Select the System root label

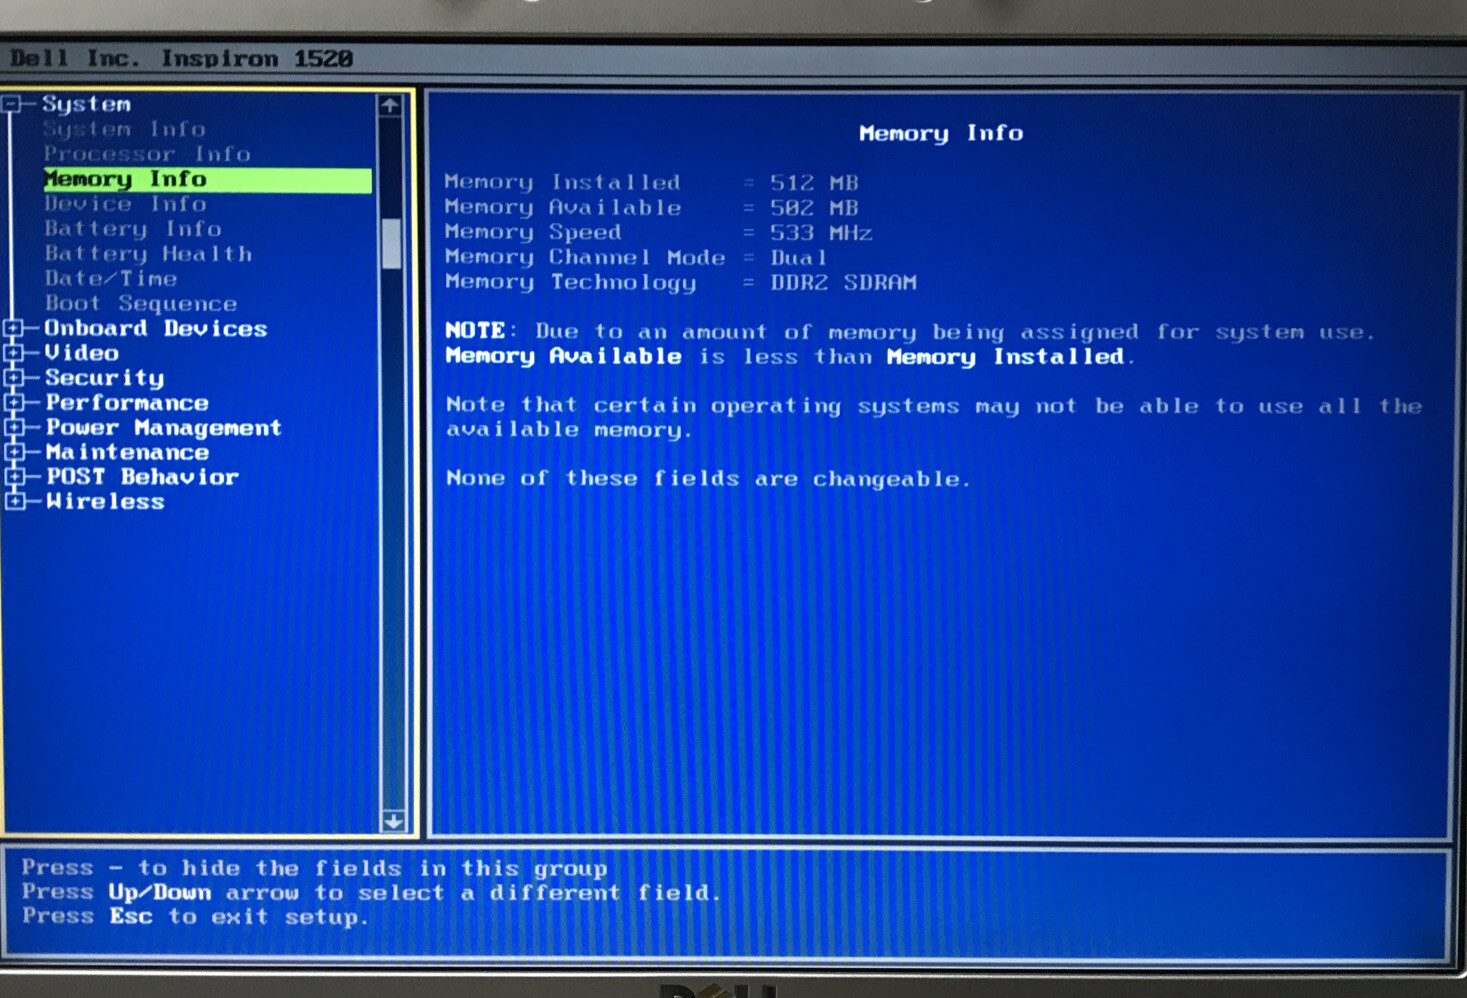tap(86, 104)
